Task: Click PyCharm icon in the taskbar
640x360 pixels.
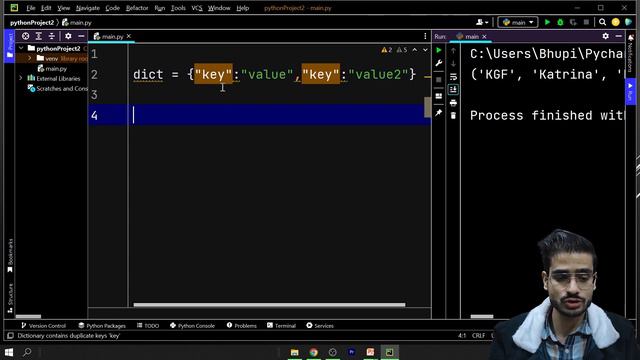Action: (389, 352)
